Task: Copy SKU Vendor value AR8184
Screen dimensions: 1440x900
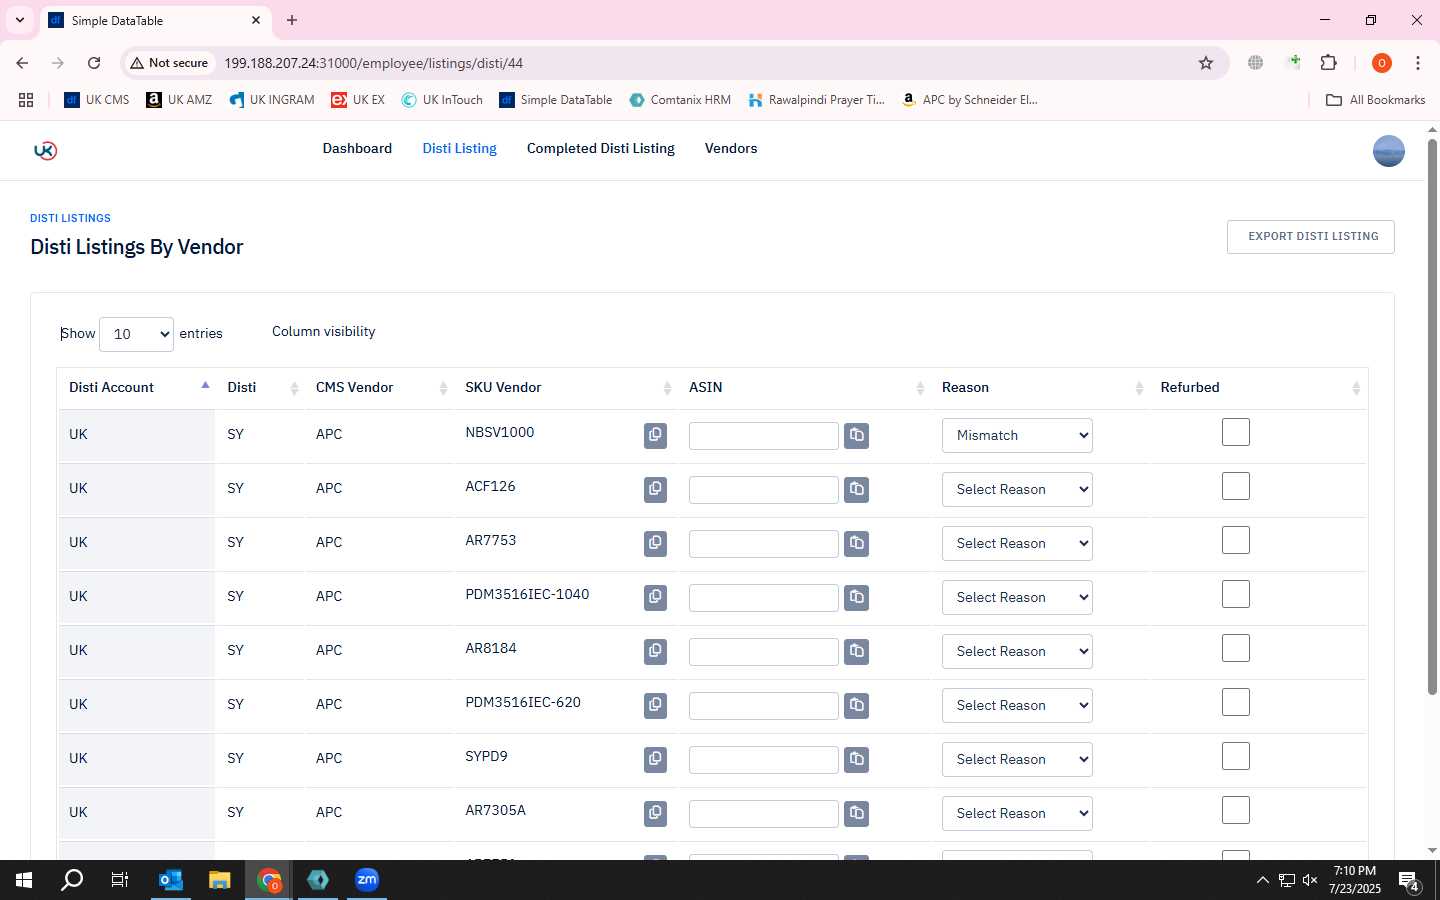Action: (x=655, y=651)
